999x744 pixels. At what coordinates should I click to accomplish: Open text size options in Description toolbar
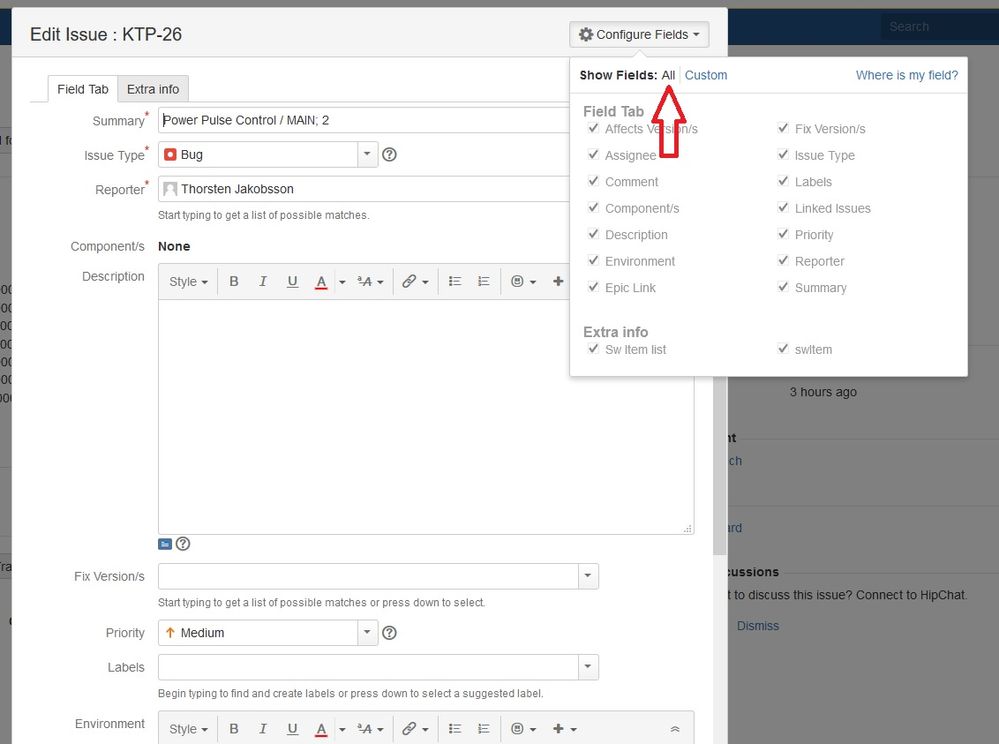[x=370, y=282]
